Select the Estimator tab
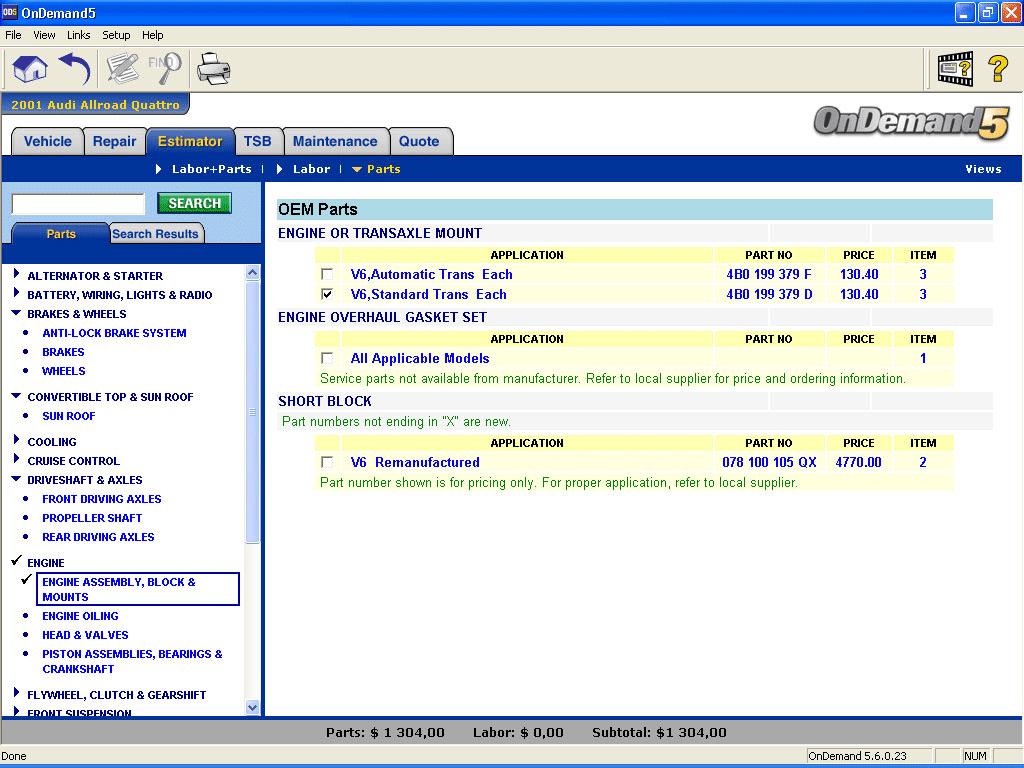This screenshot has width=1024, height=768. click(190, 141)
